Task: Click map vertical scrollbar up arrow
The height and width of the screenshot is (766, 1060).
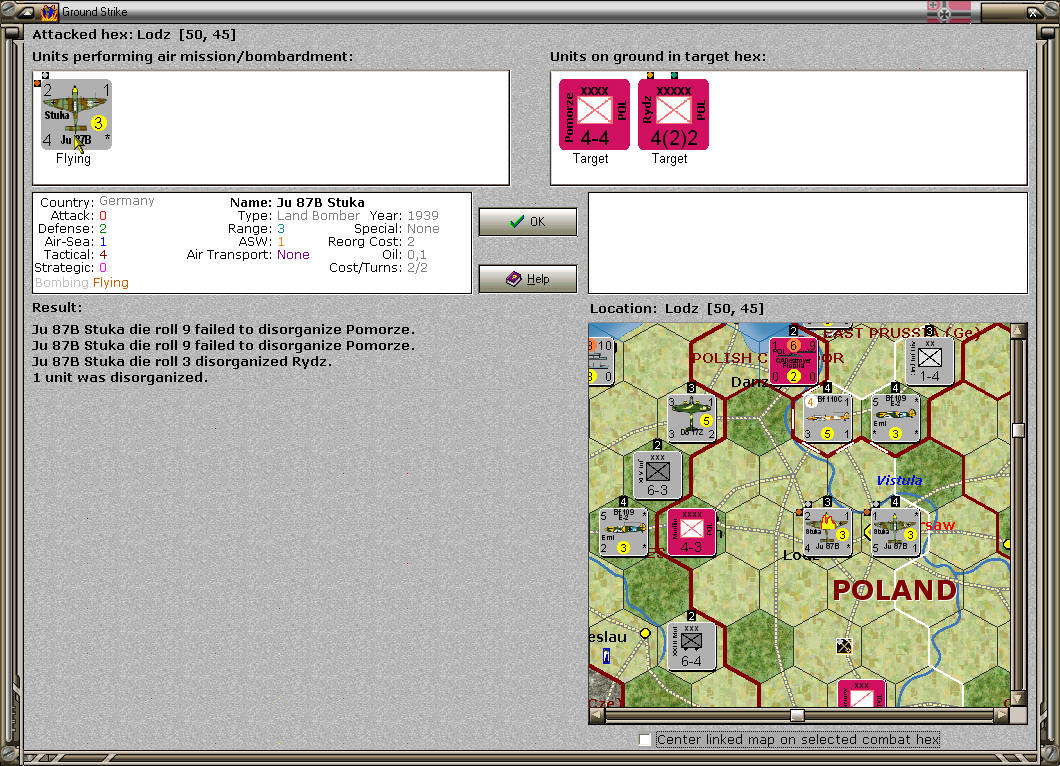Action: (x=1018, y=331)
